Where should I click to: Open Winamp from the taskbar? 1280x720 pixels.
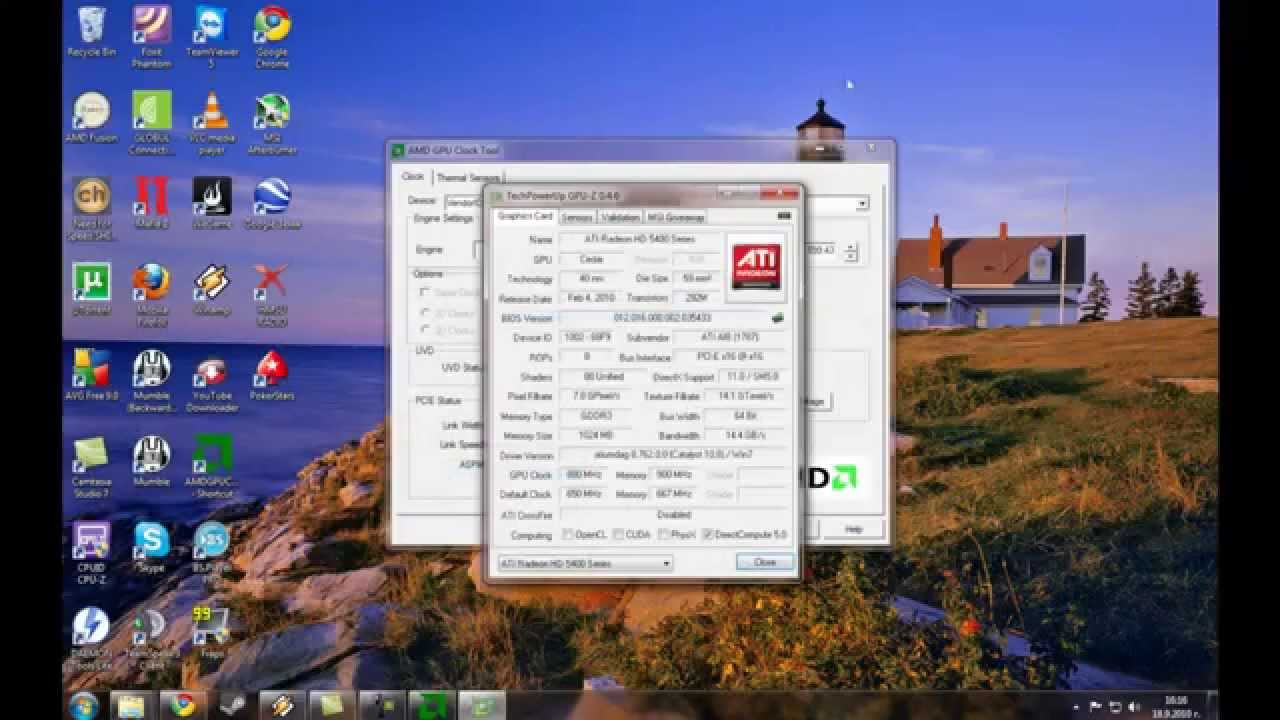pos(282,706)
